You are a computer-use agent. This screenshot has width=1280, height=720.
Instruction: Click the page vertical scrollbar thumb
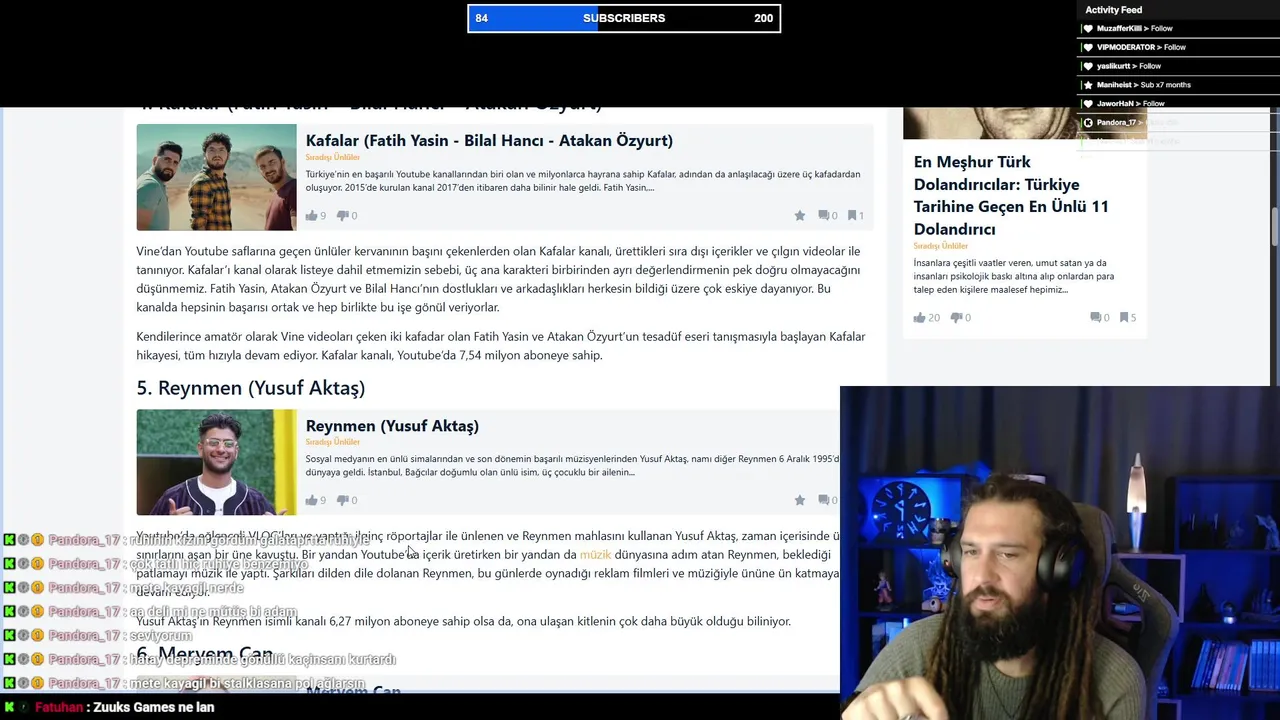[1275, 226]
